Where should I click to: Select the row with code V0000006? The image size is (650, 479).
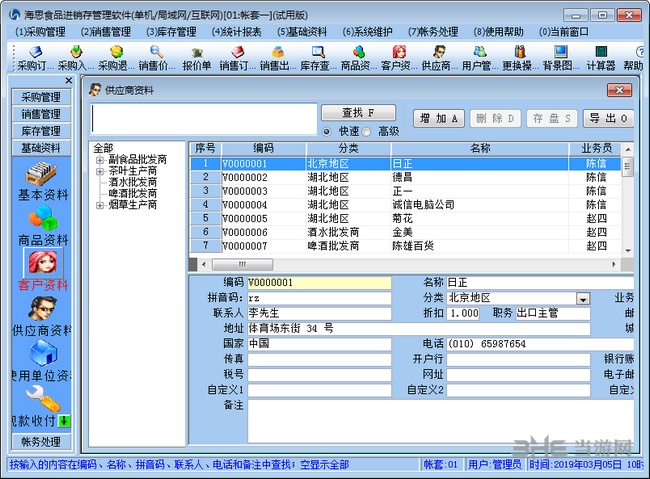pos(405,232)
